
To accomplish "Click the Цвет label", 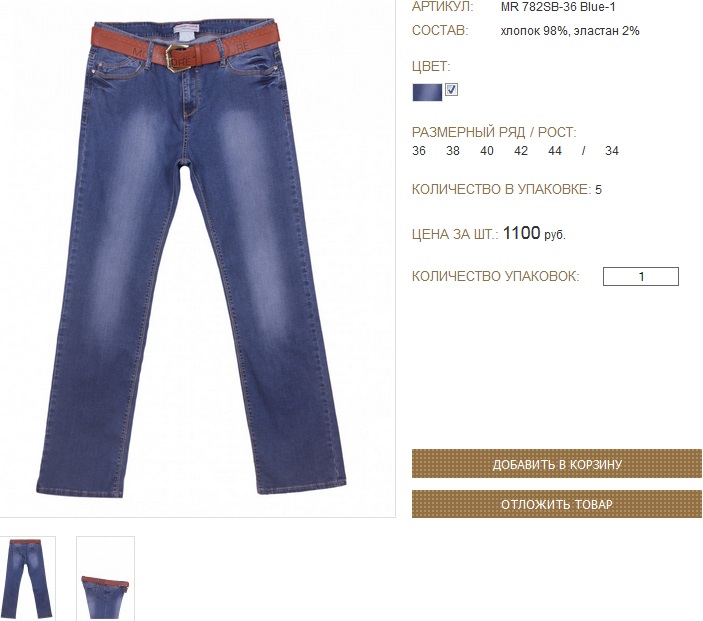I will tap(431, 66).
